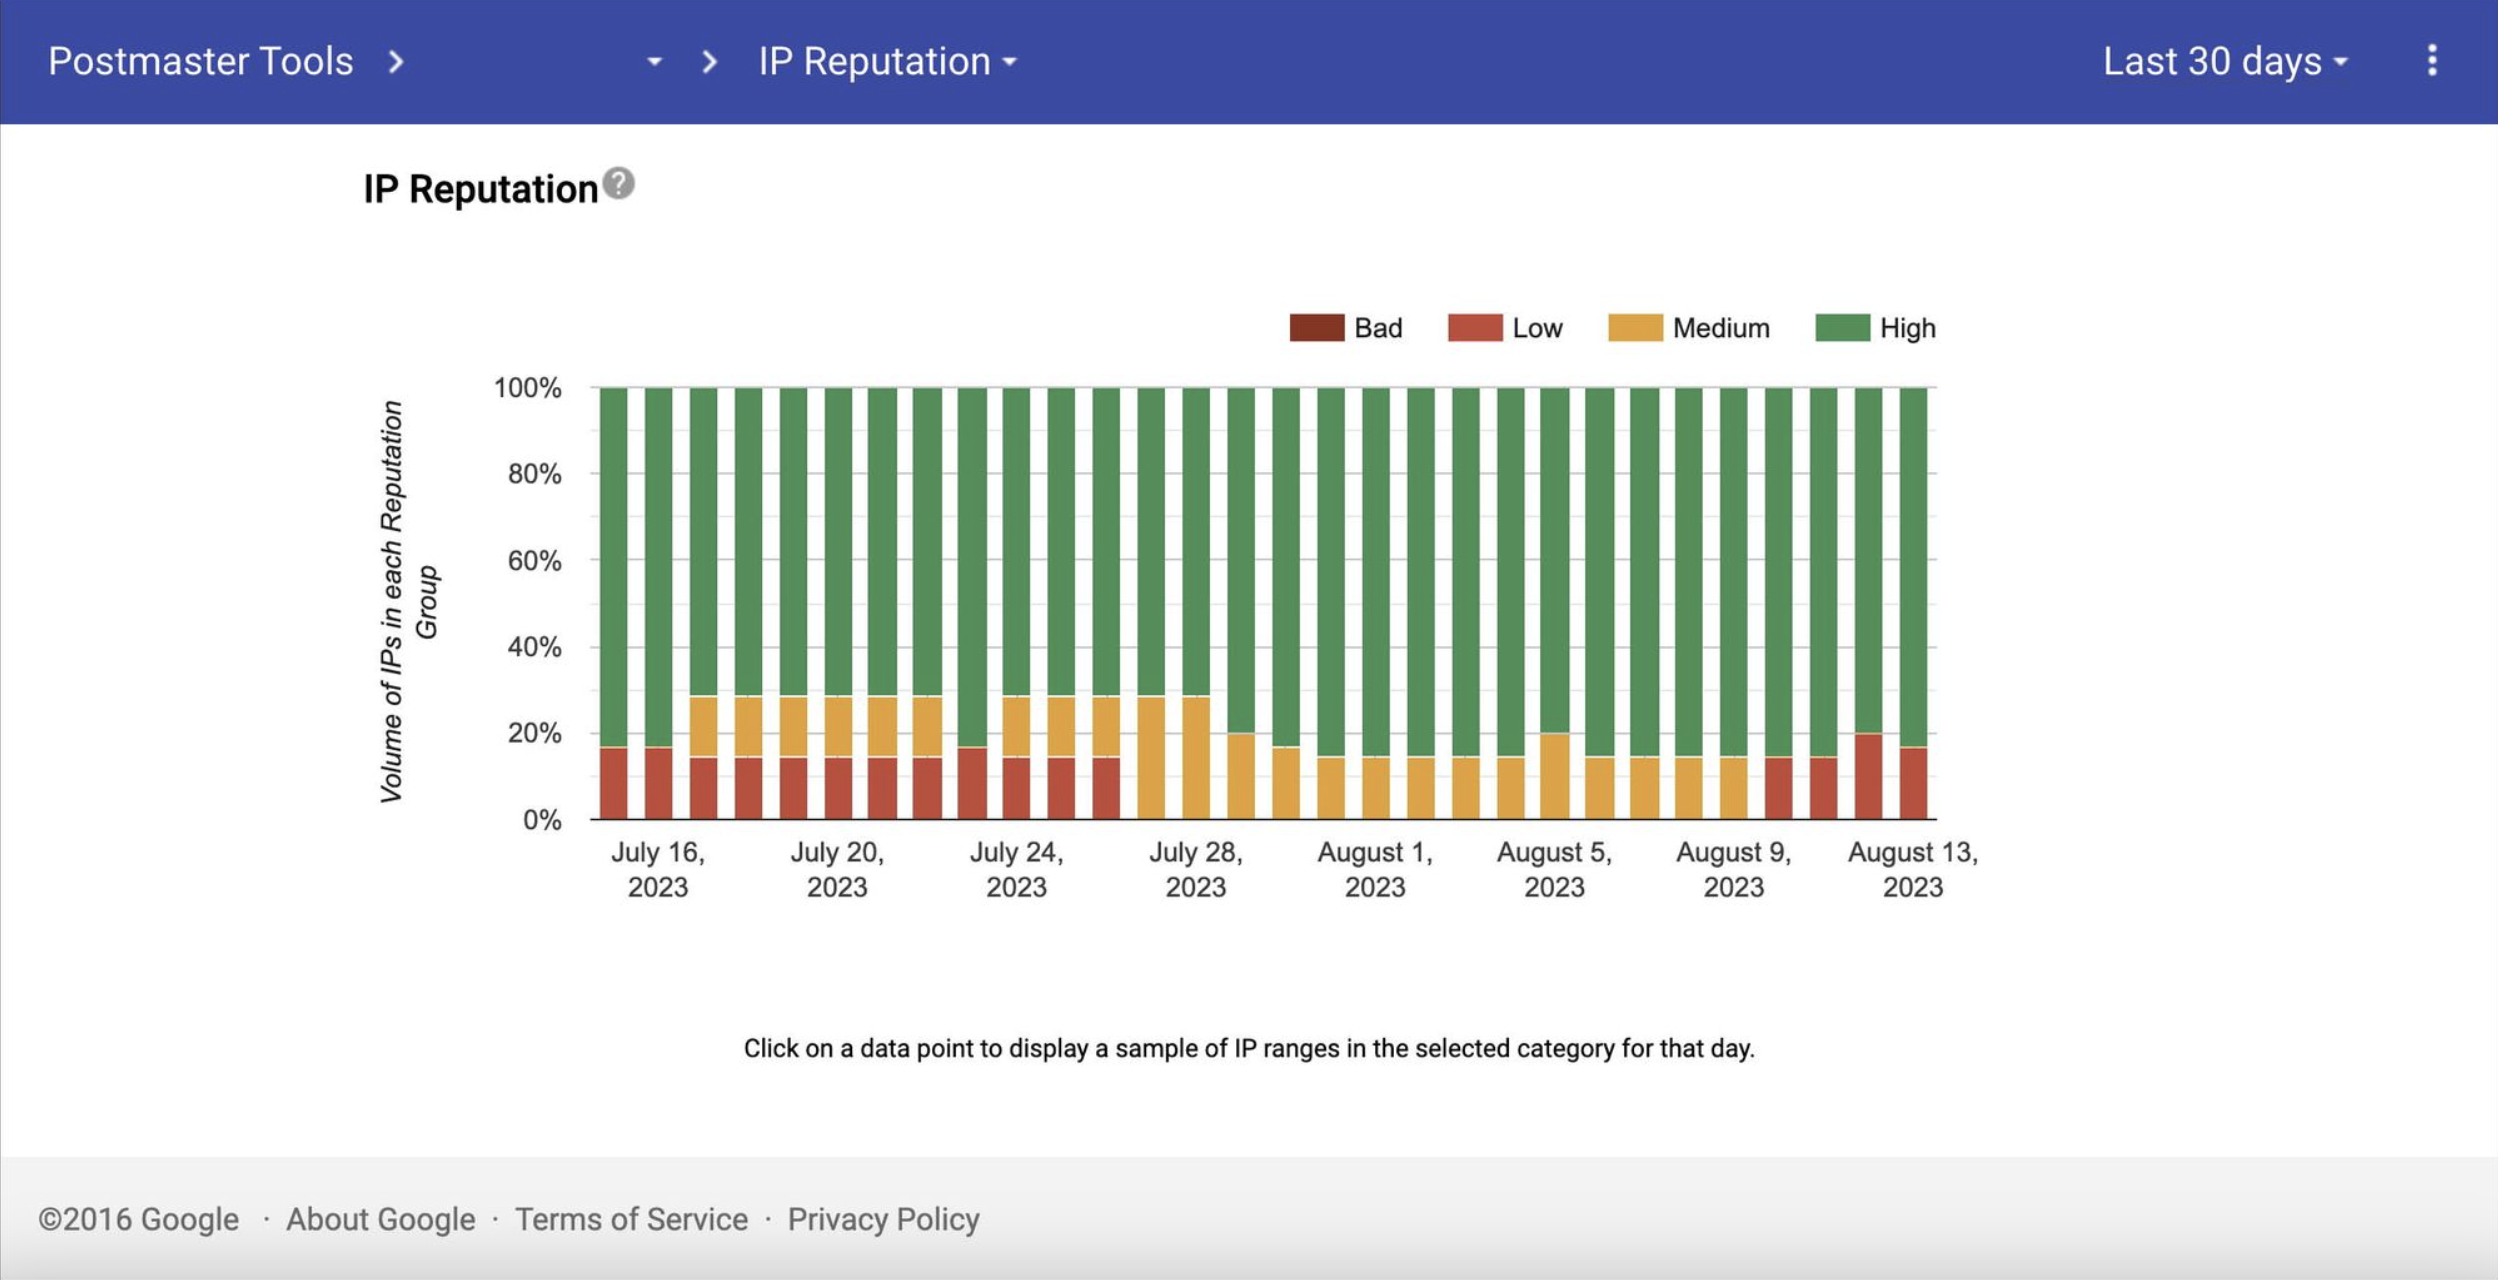Click the Volume of IPs y-axis title
The height and width of the screenshot is (1280, 2498).
click(408, 602)
